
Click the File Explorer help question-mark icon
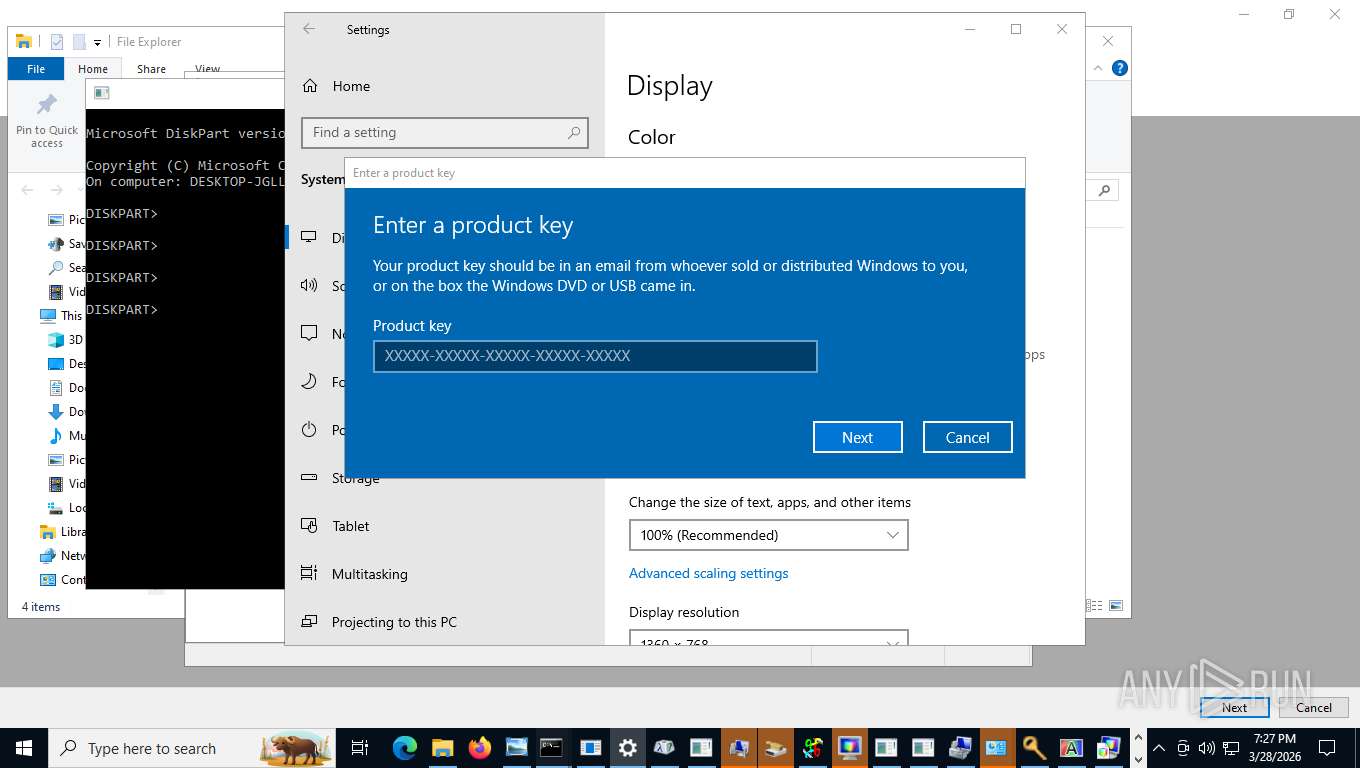click(x=1120, y=68)
